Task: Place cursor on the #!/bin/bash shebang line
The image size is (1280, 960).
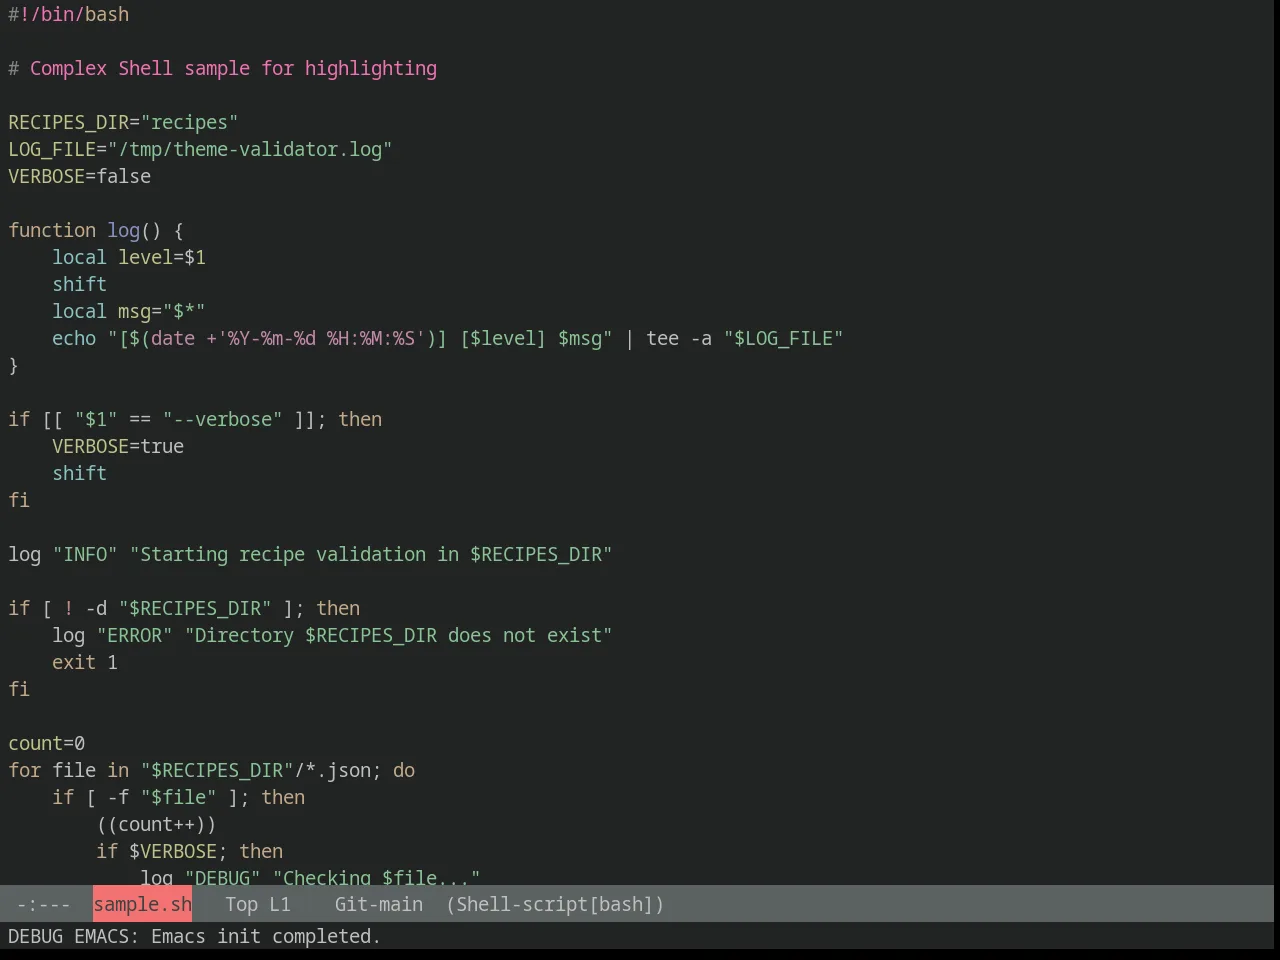Action: coord(69,14)
